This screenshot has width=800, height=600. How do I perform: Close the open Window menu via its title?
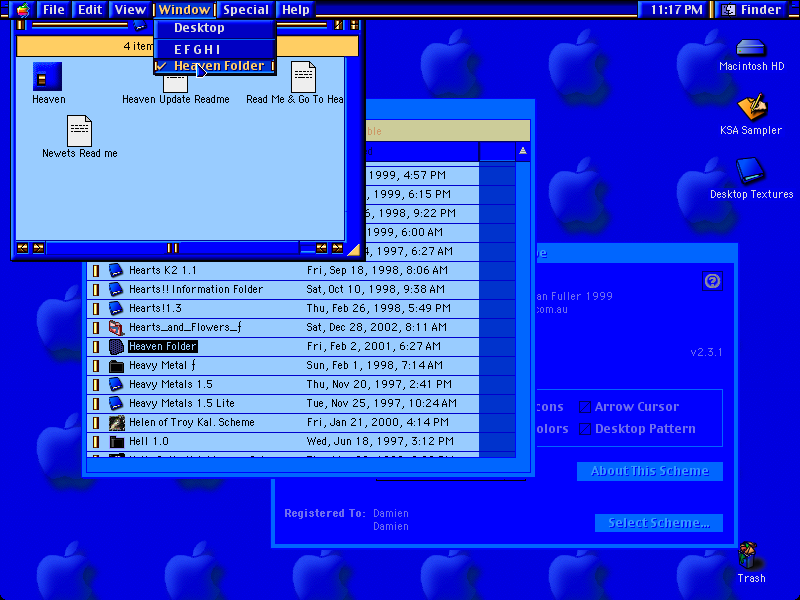coord(184,10)
